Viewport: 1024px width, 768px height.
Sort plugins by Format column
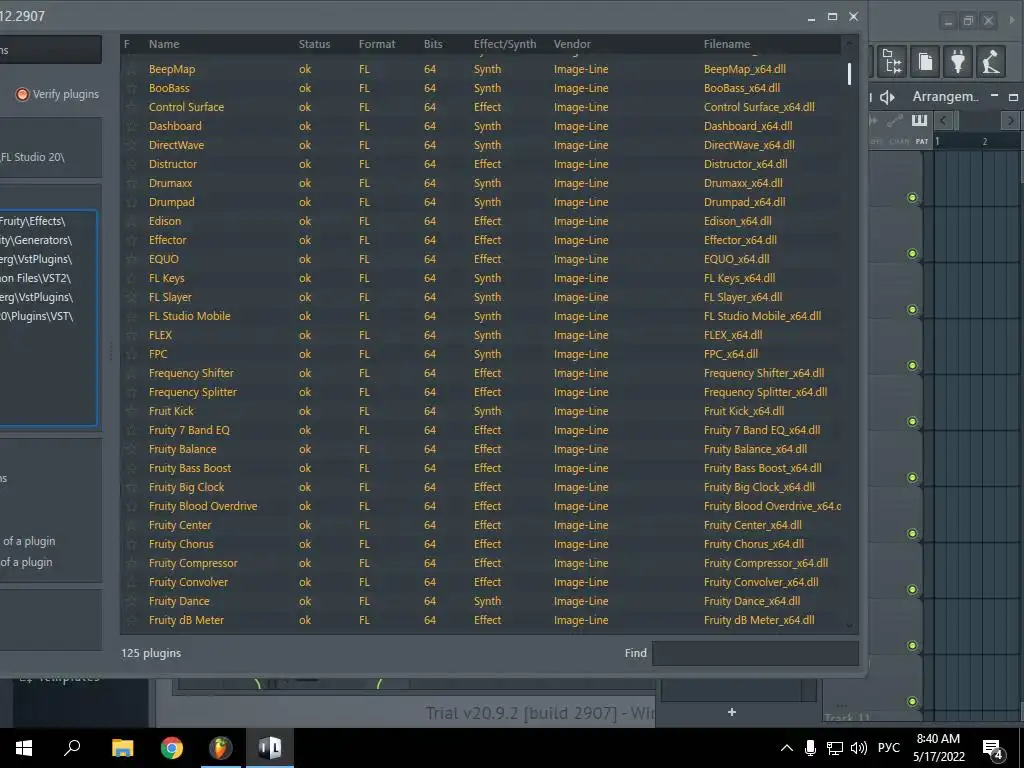click(x=377, y=44)
